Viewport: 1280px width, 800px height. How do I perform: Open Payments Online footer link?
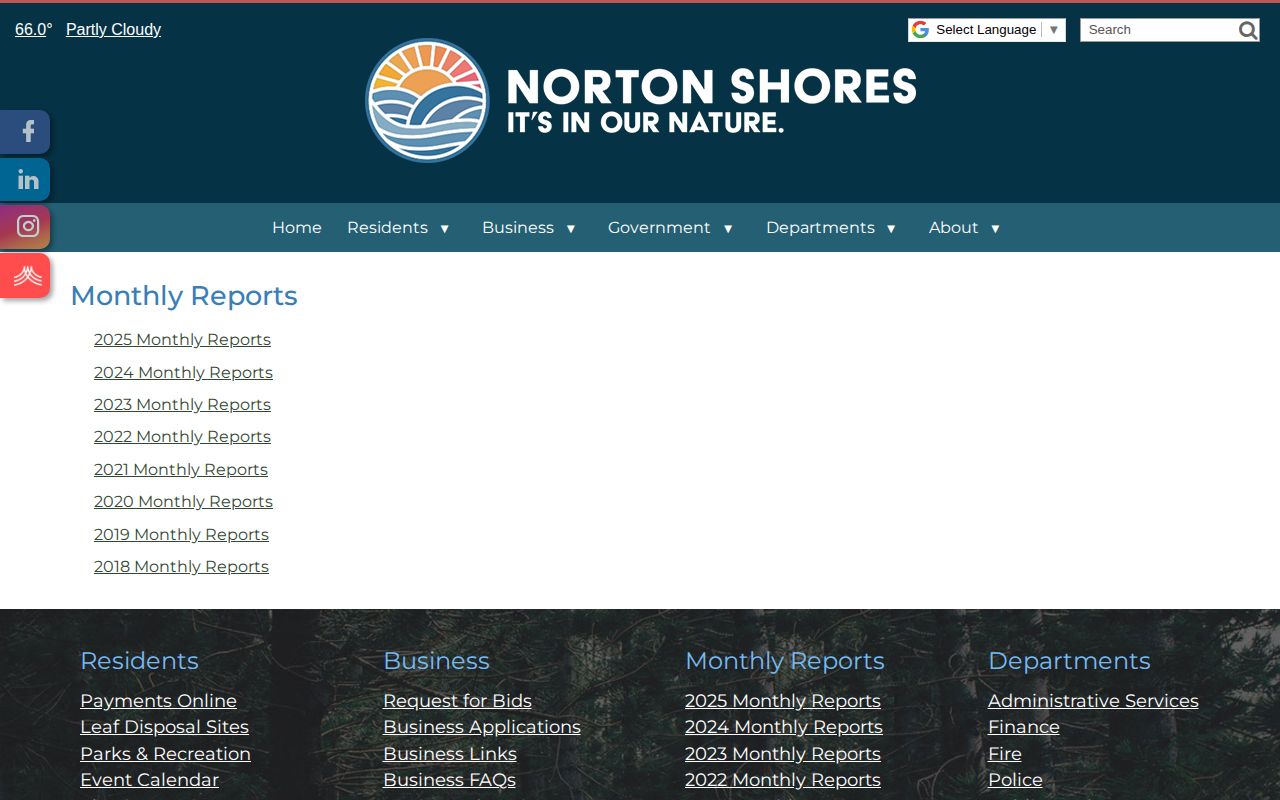(x=158, y=701)
